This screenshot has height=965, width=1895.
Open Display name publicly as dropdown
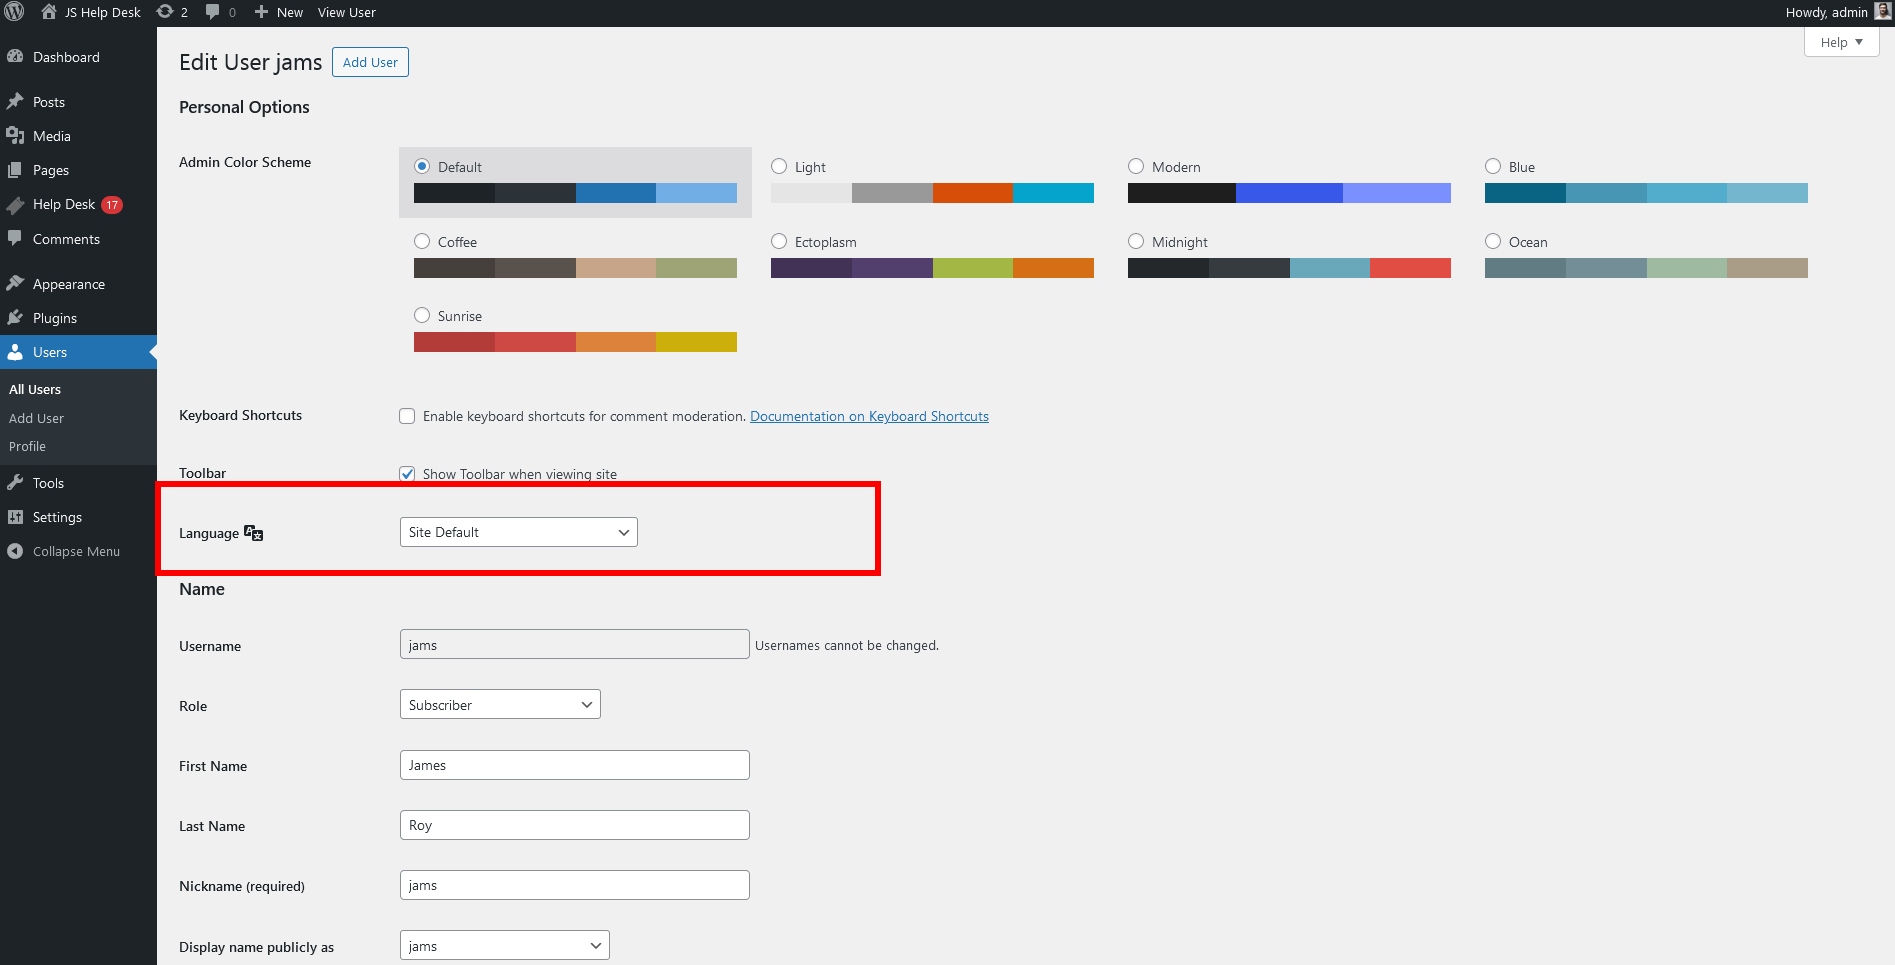504,946
